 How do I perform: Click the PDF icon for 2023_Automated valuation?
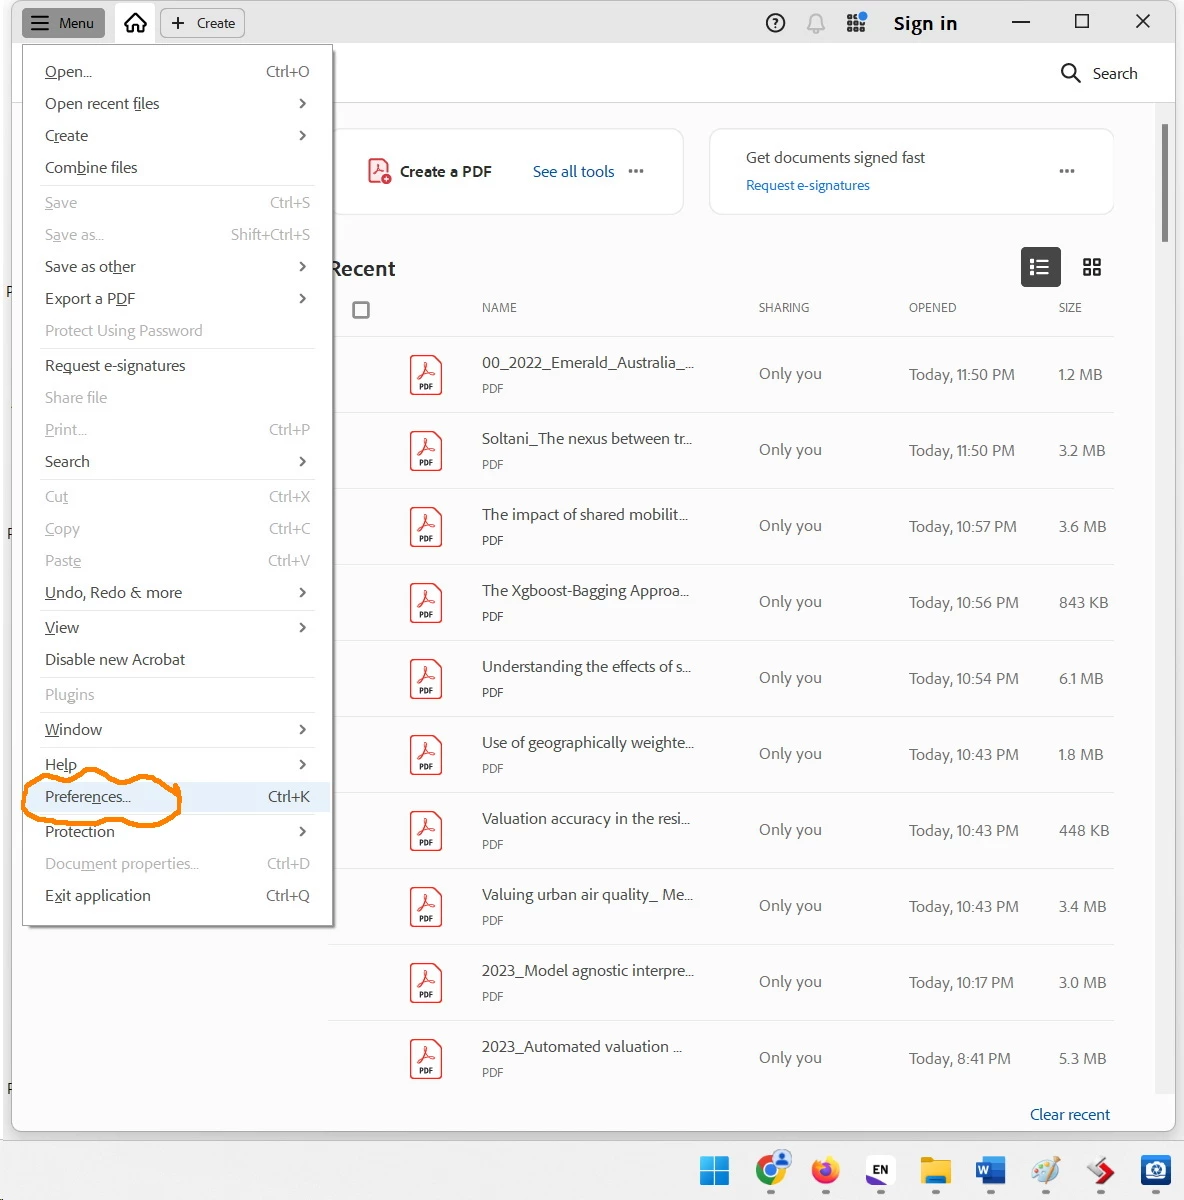point(426,1059)
